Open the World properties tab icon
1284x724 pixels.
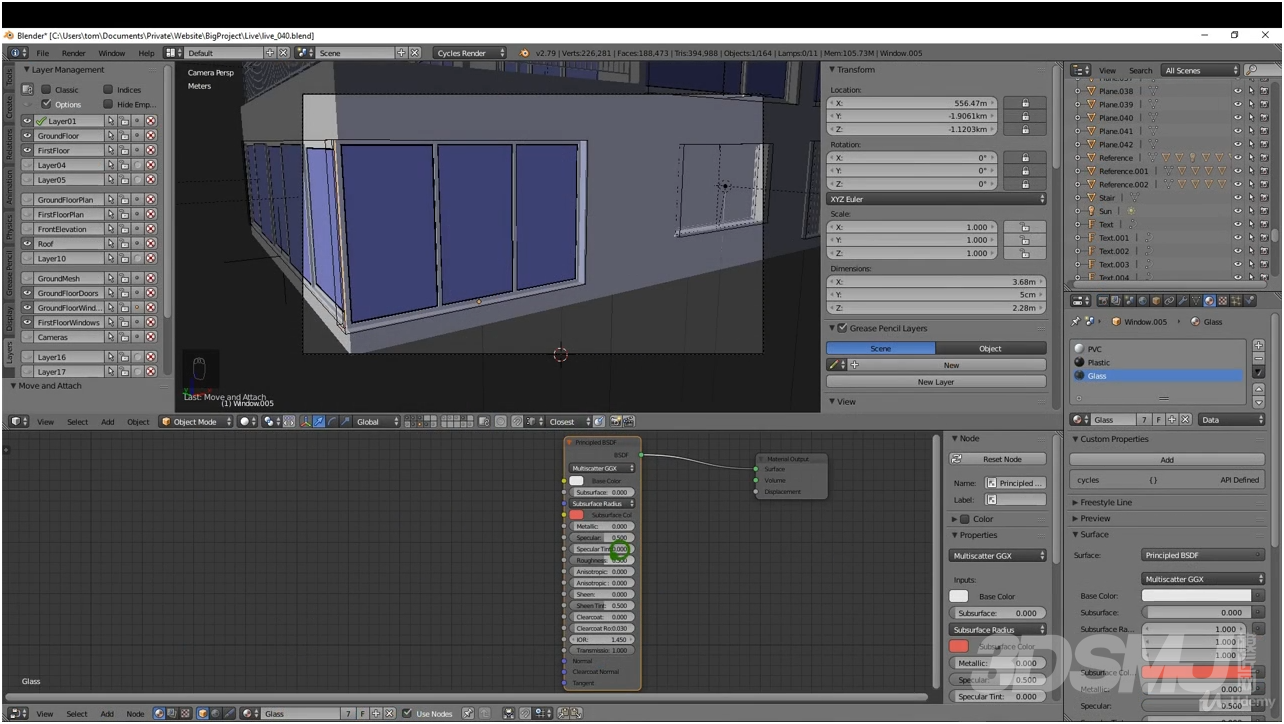1142,300
